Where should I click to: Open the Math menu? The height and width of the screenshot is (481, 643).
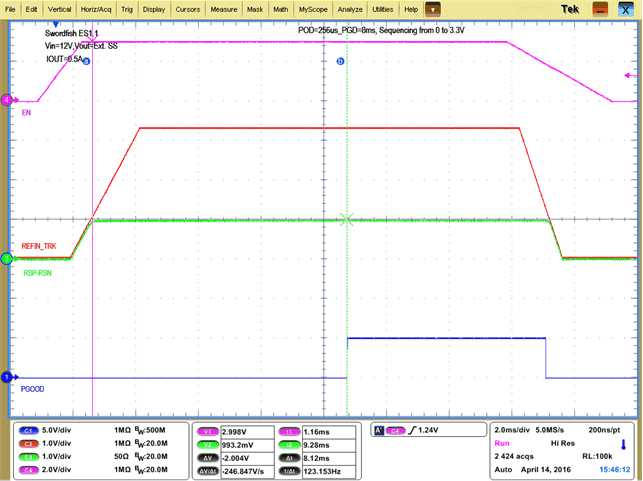(x=280, y=9)
